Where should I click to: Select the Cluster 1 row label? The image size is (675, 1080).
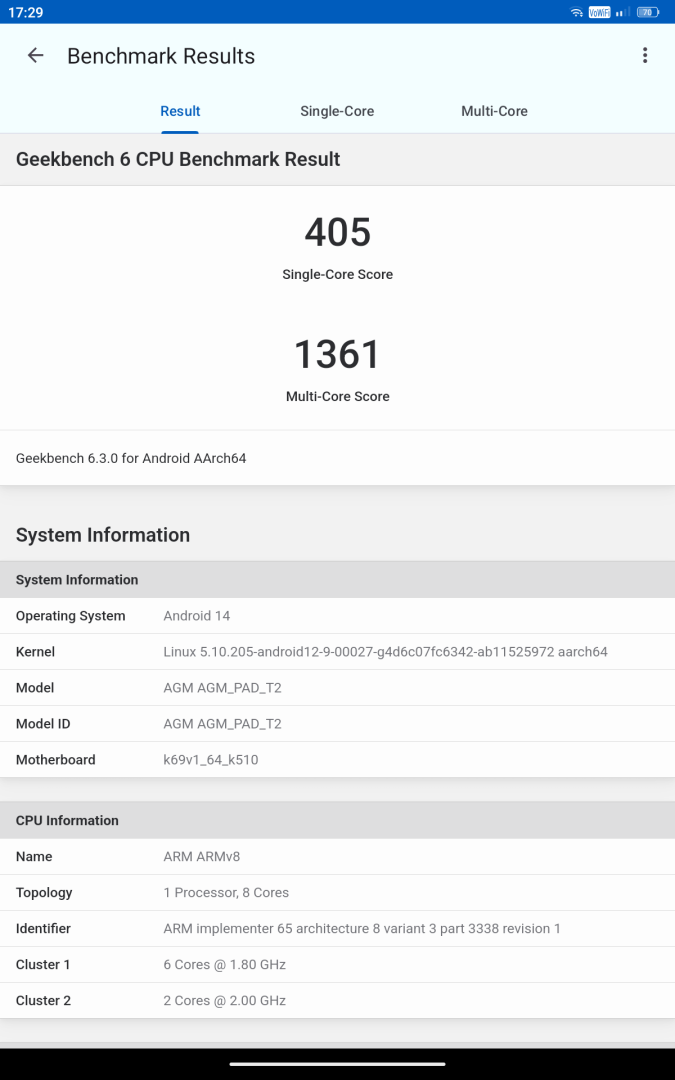(x=43, y=964)
